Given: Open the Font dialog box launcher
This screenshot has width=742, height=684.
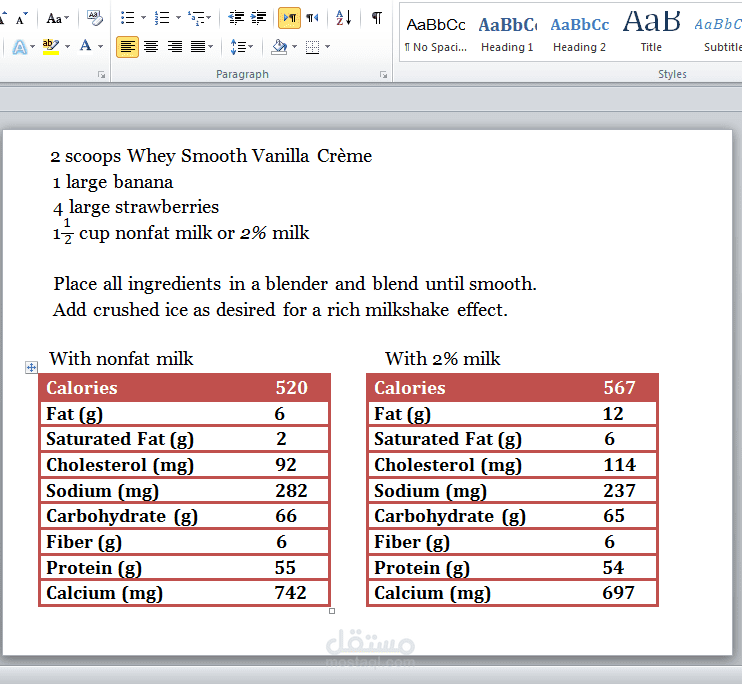Looking at the screenshot, I should point(101,75).
